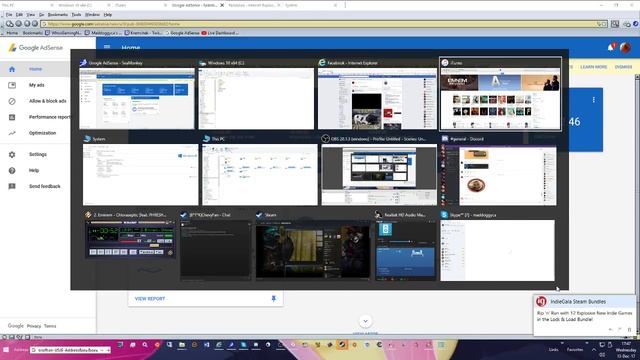Go to Optimization in the sidebar
The height and width of the screenshot is (360, 640).
point(42,133)
